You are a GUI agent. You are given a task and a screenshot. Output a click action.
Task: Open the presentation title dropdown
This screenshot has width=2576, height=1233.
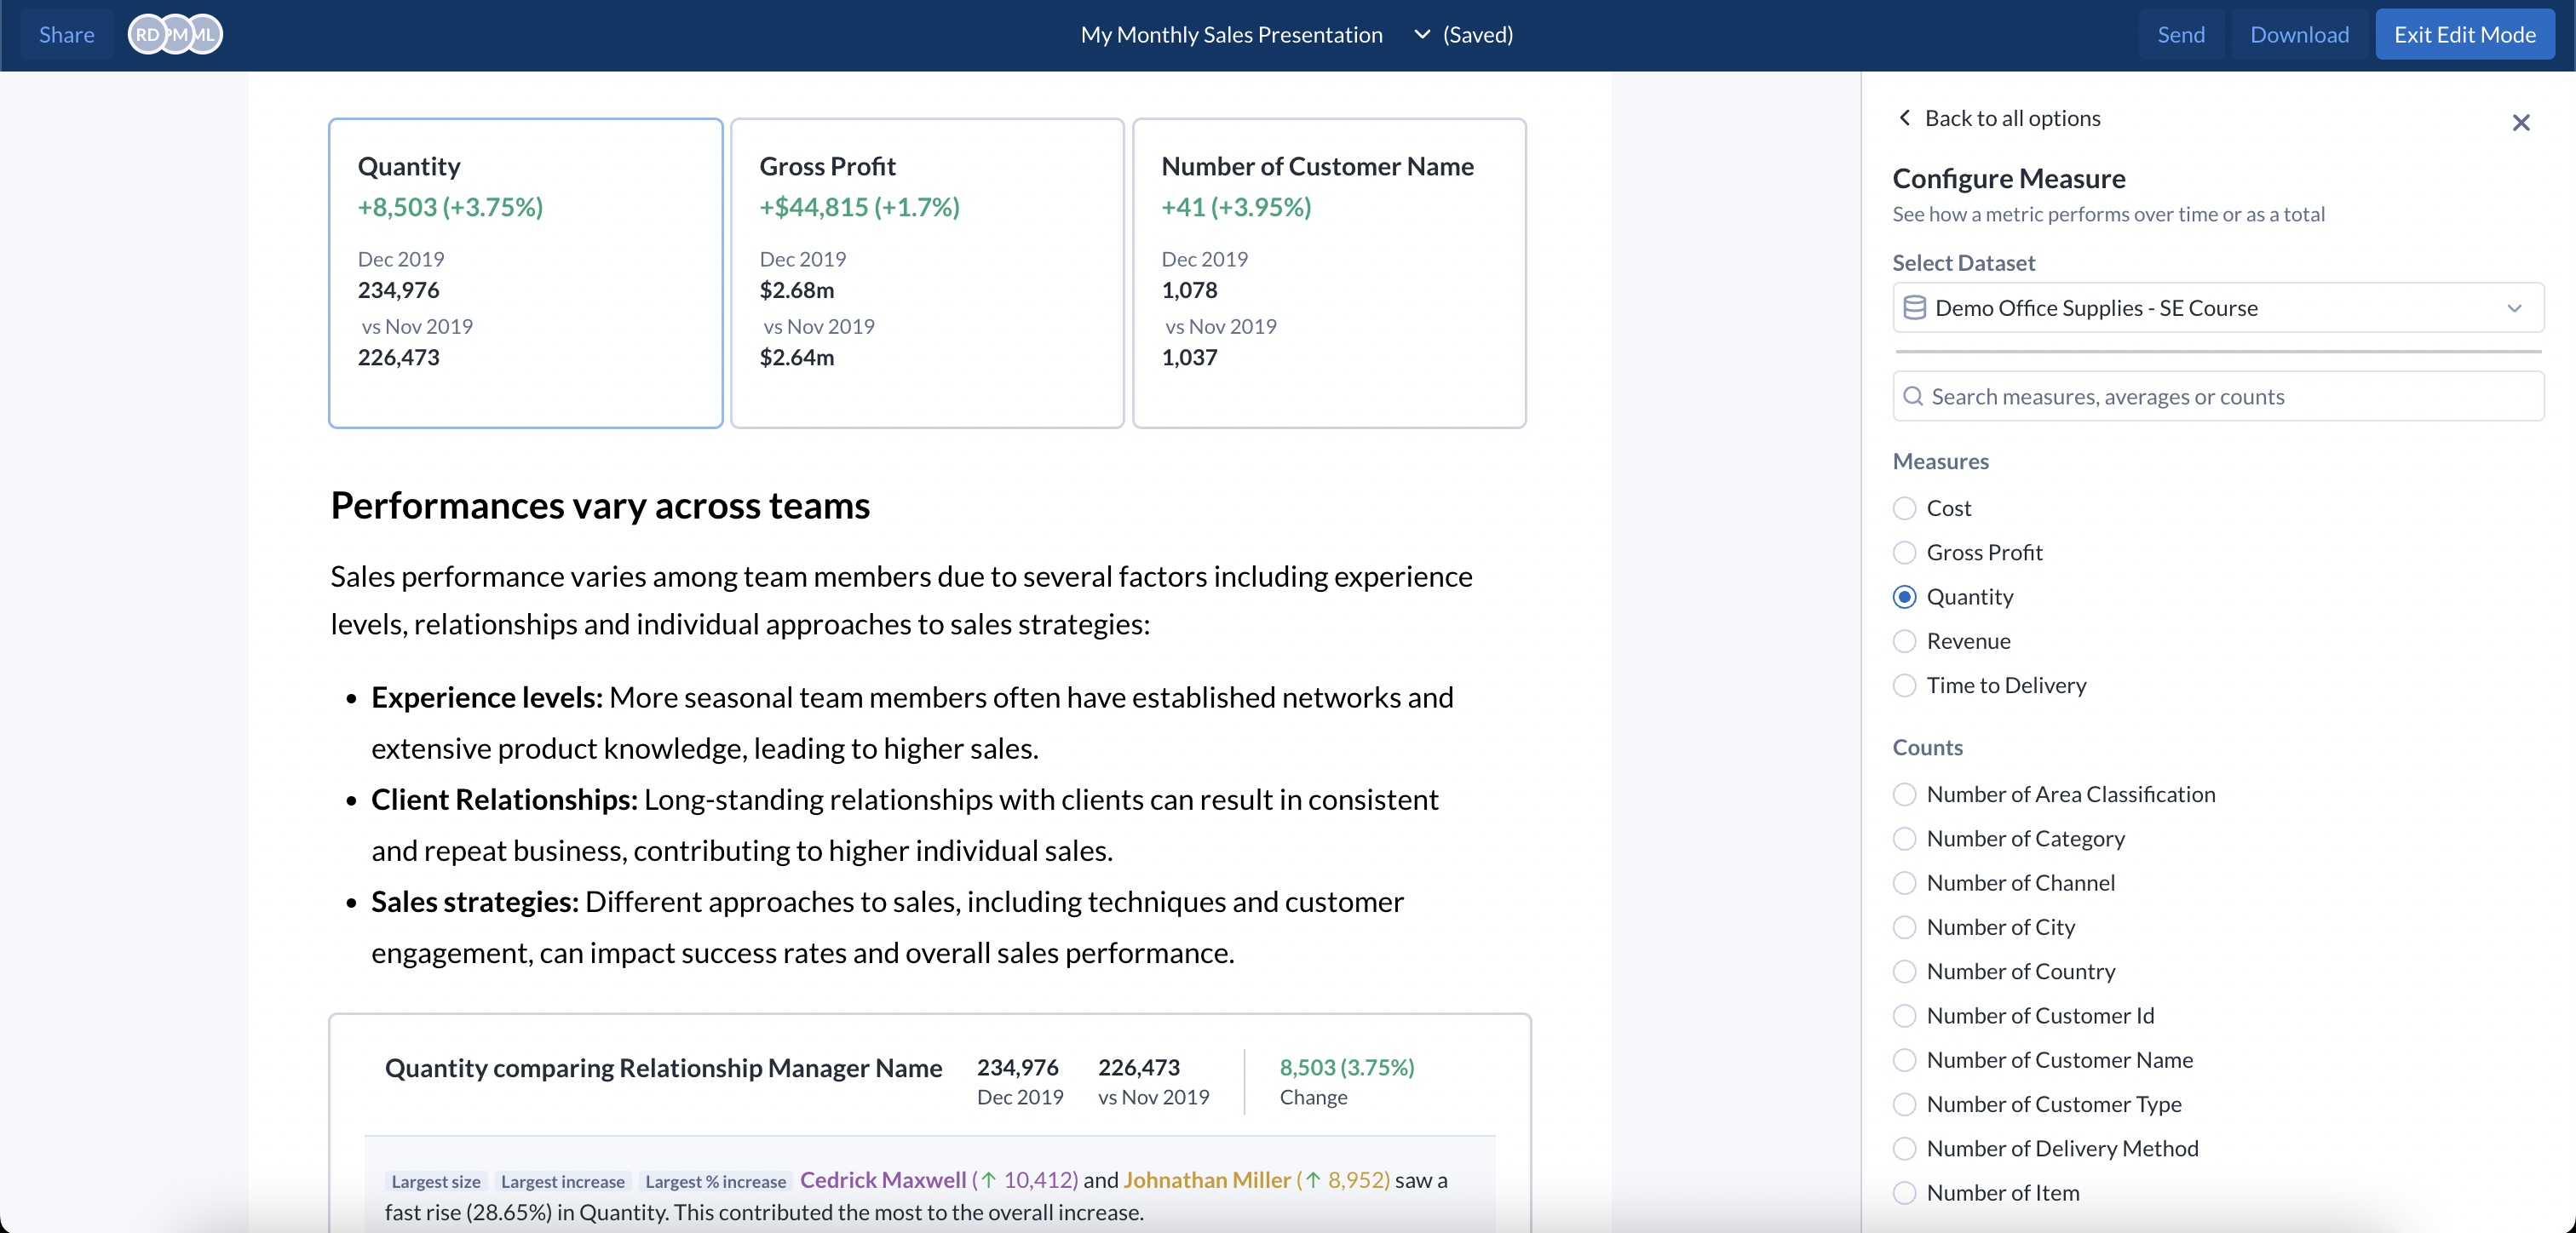click(1421, 33)
